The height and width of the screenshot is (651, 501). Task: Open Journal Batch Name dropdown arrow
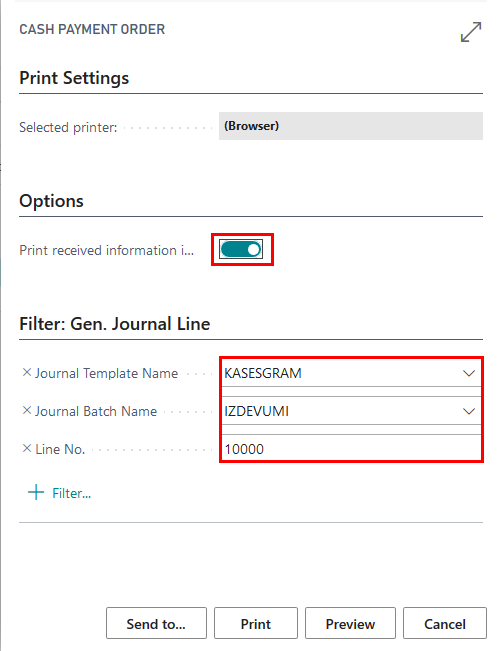click(469, 411)
